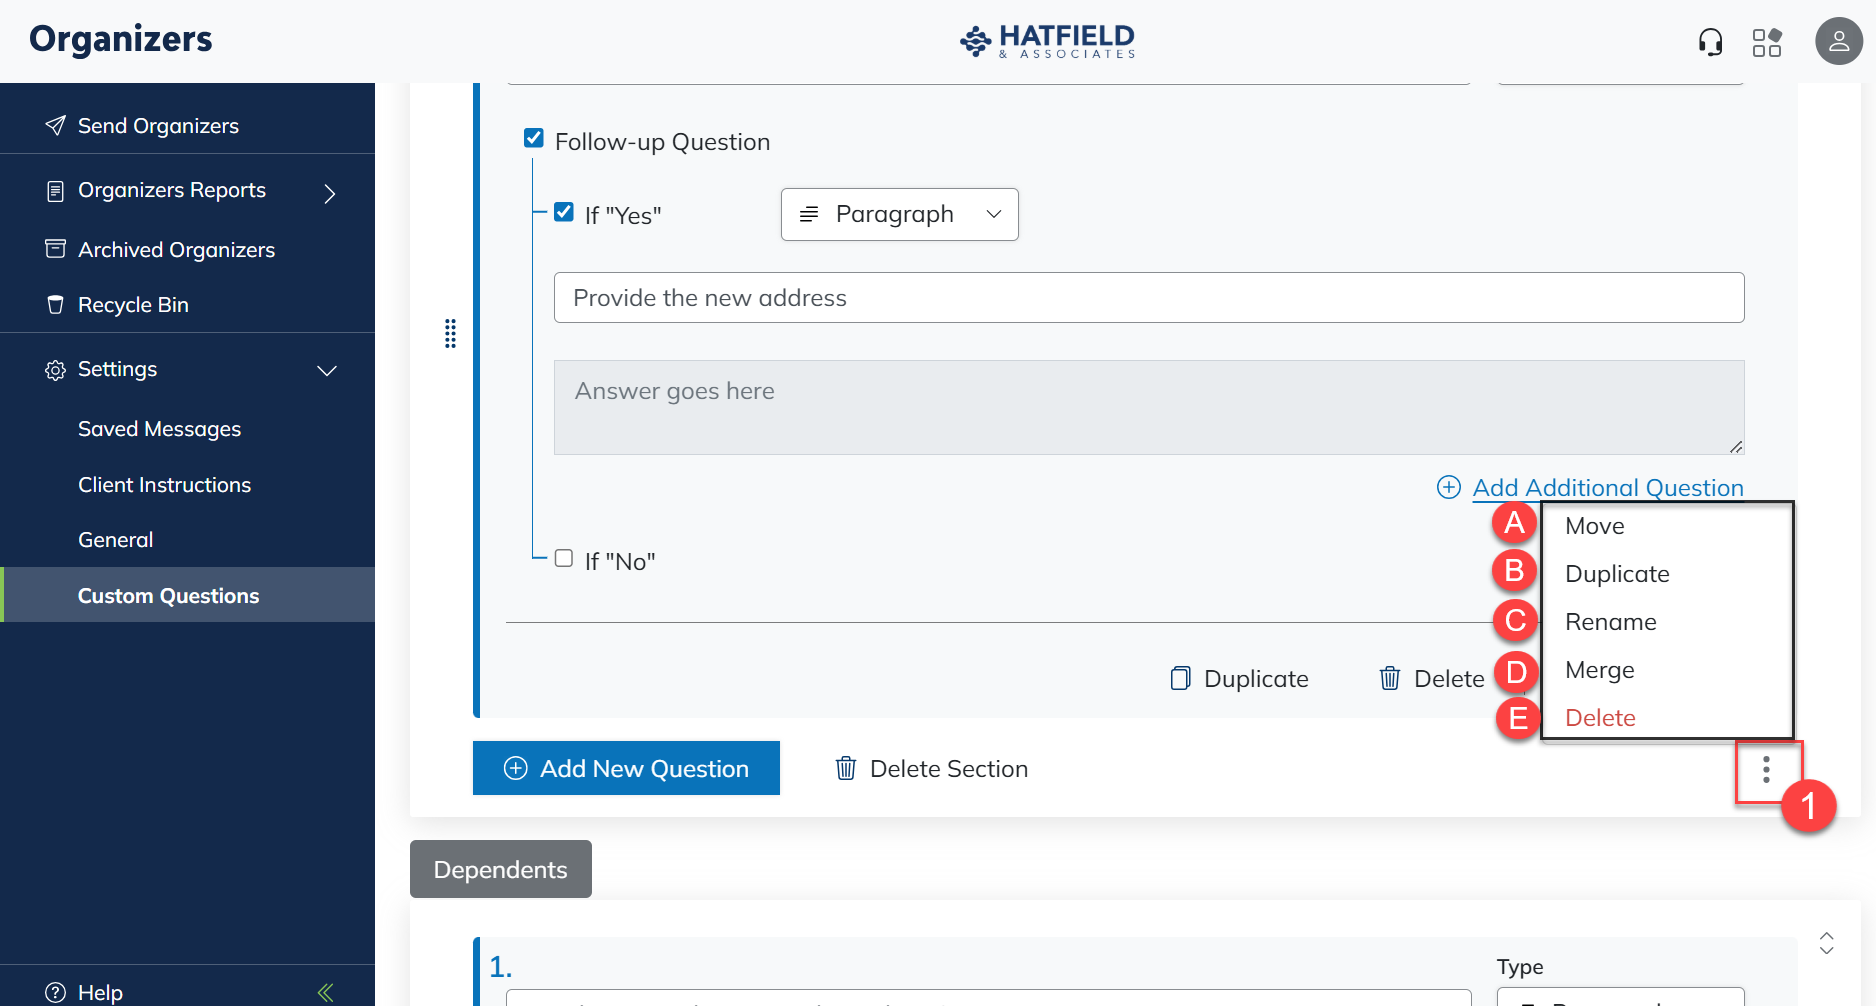
Task: Click the headset support icon
Action: 1710,42
